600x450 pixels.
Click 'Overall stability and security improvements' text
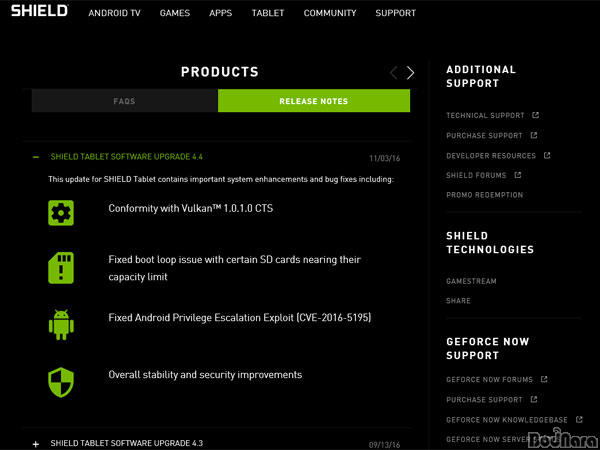click(205, 375)
